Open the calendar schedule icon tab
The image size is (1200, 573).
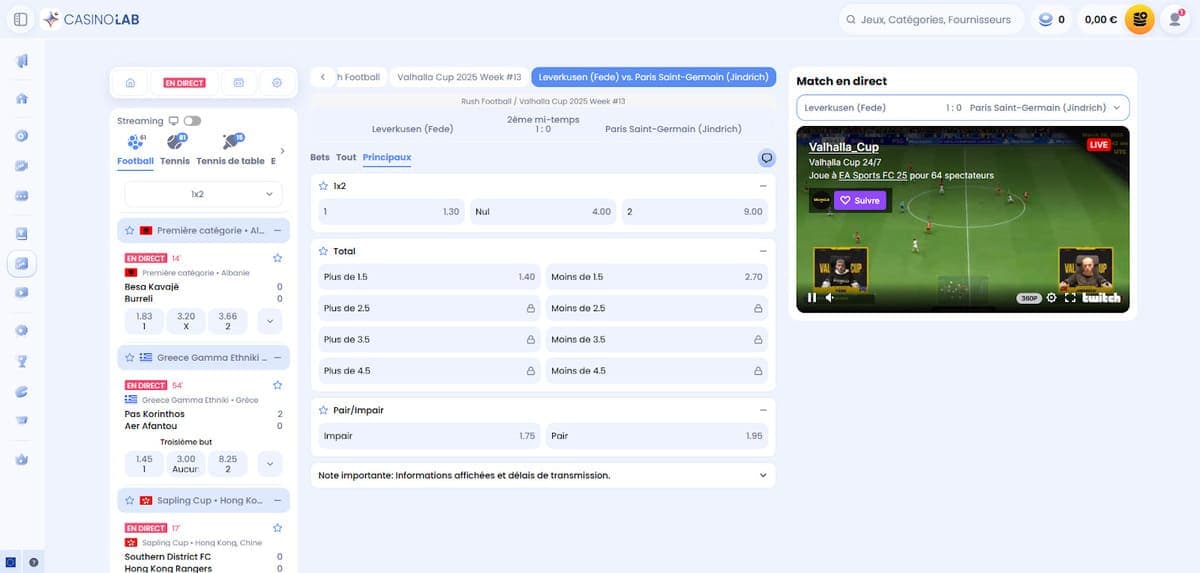238,83
